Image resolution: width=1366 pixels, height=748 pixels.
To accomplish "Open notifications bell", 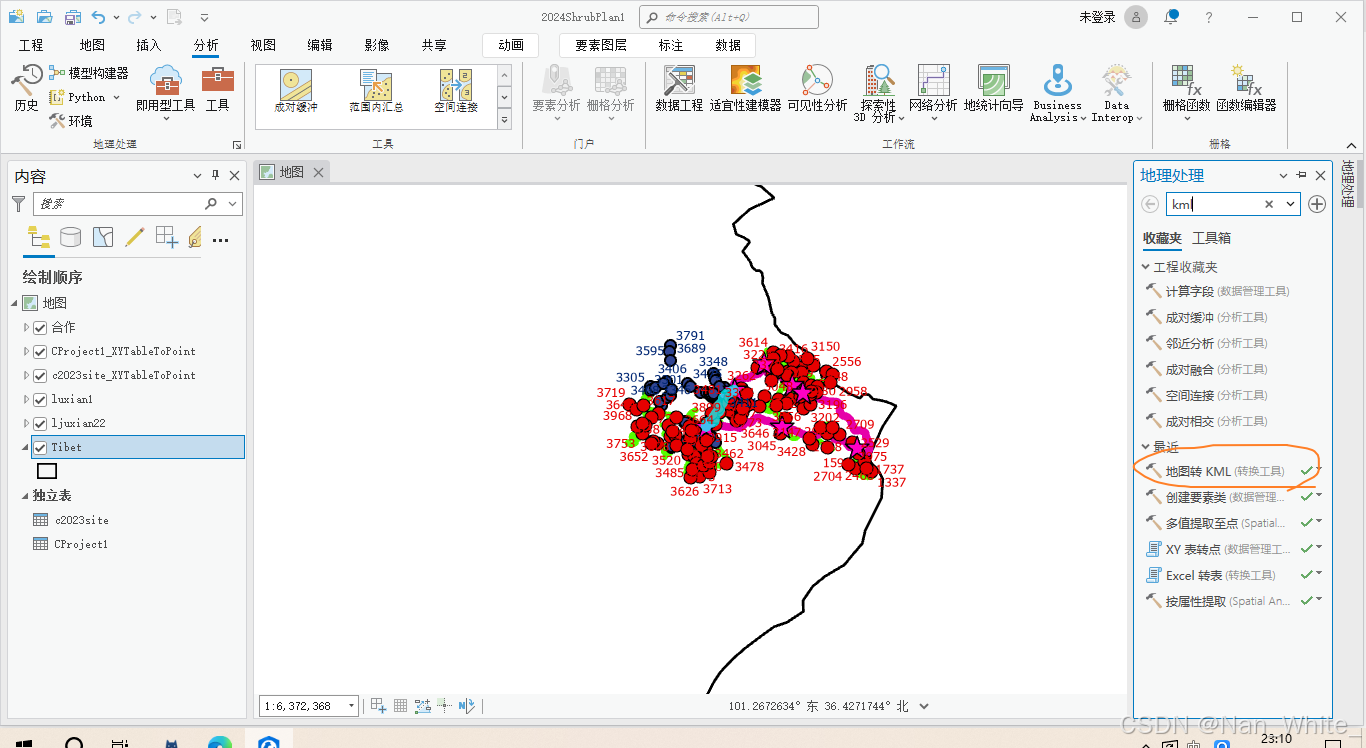I will tap(1171, 17).
